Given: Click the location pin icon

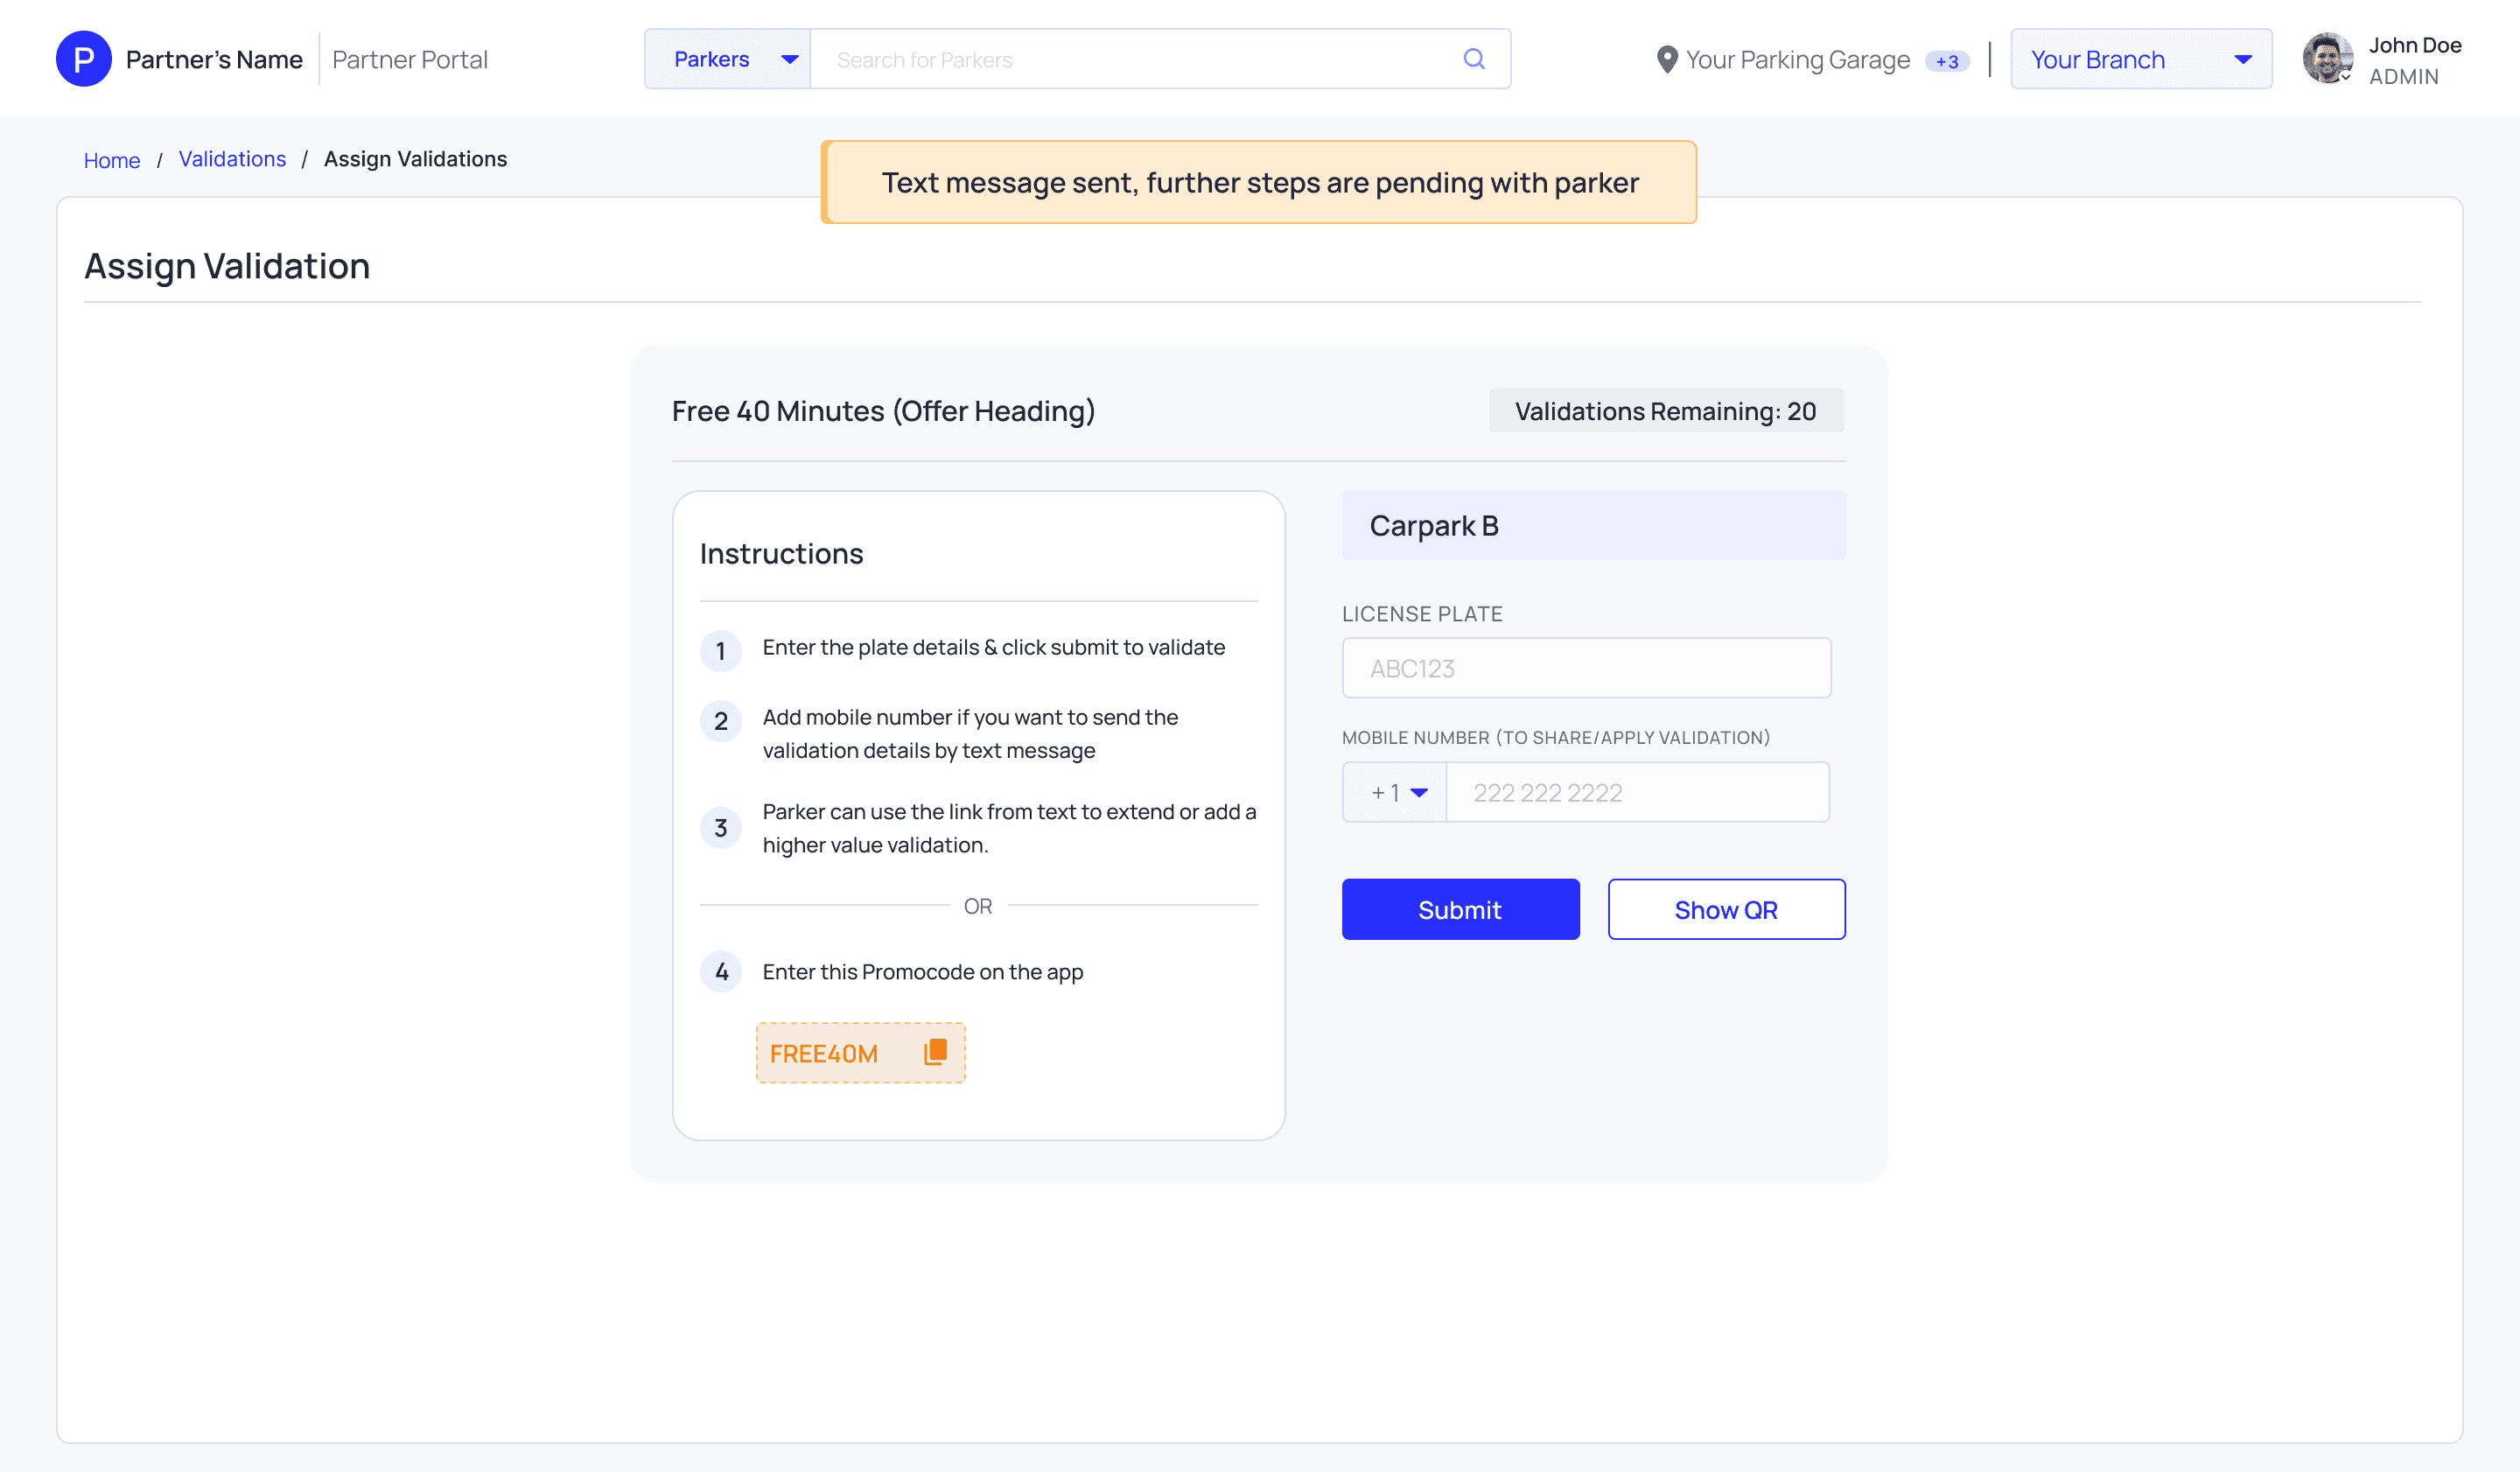Looking at the screenshot, I should coord(1666,60).
